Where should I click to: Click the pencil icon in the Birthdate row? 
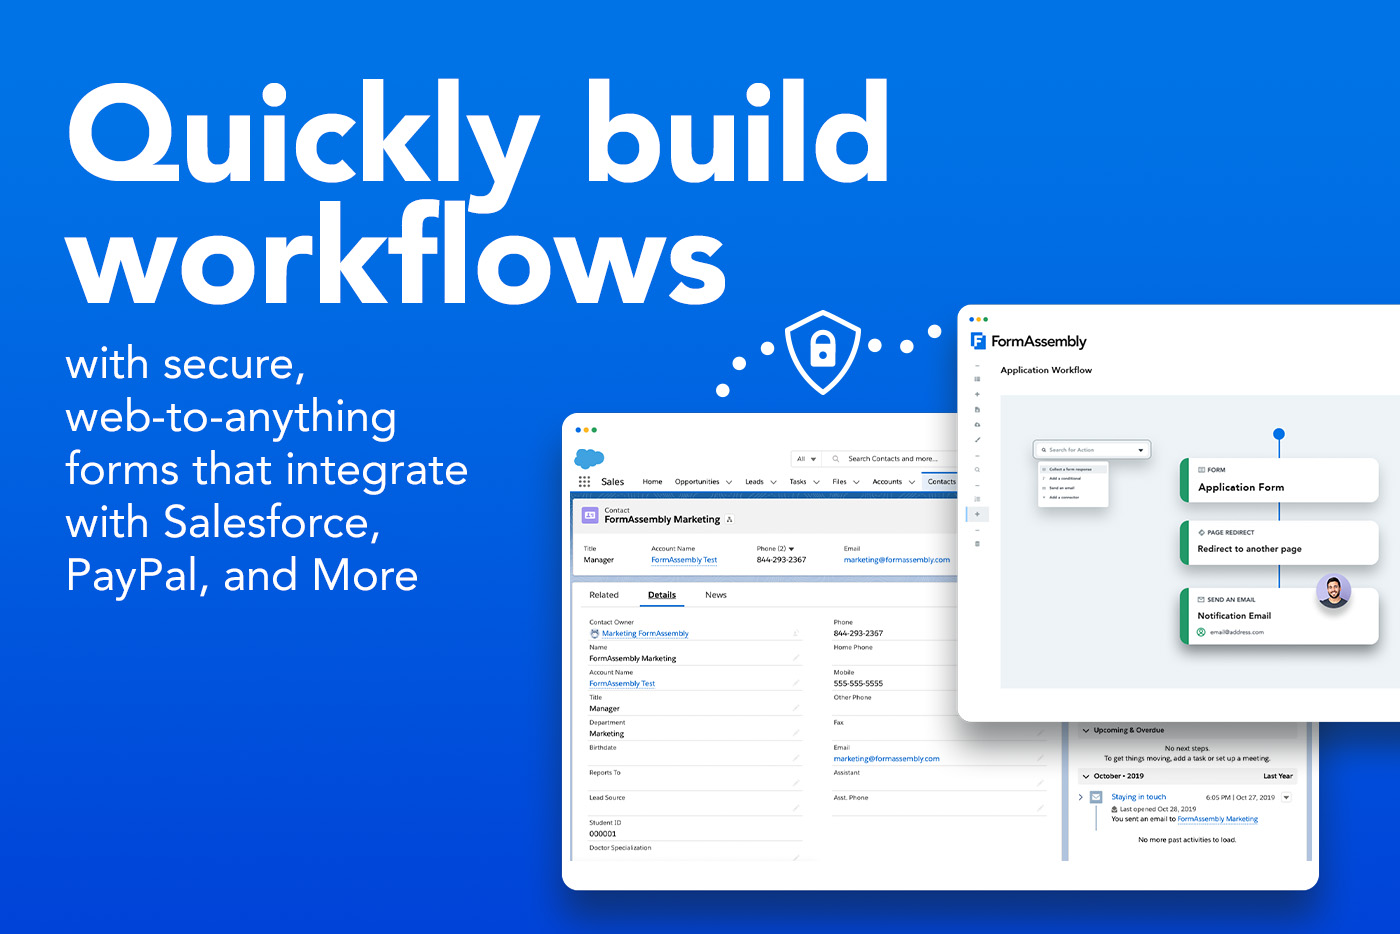click(796, 758)
